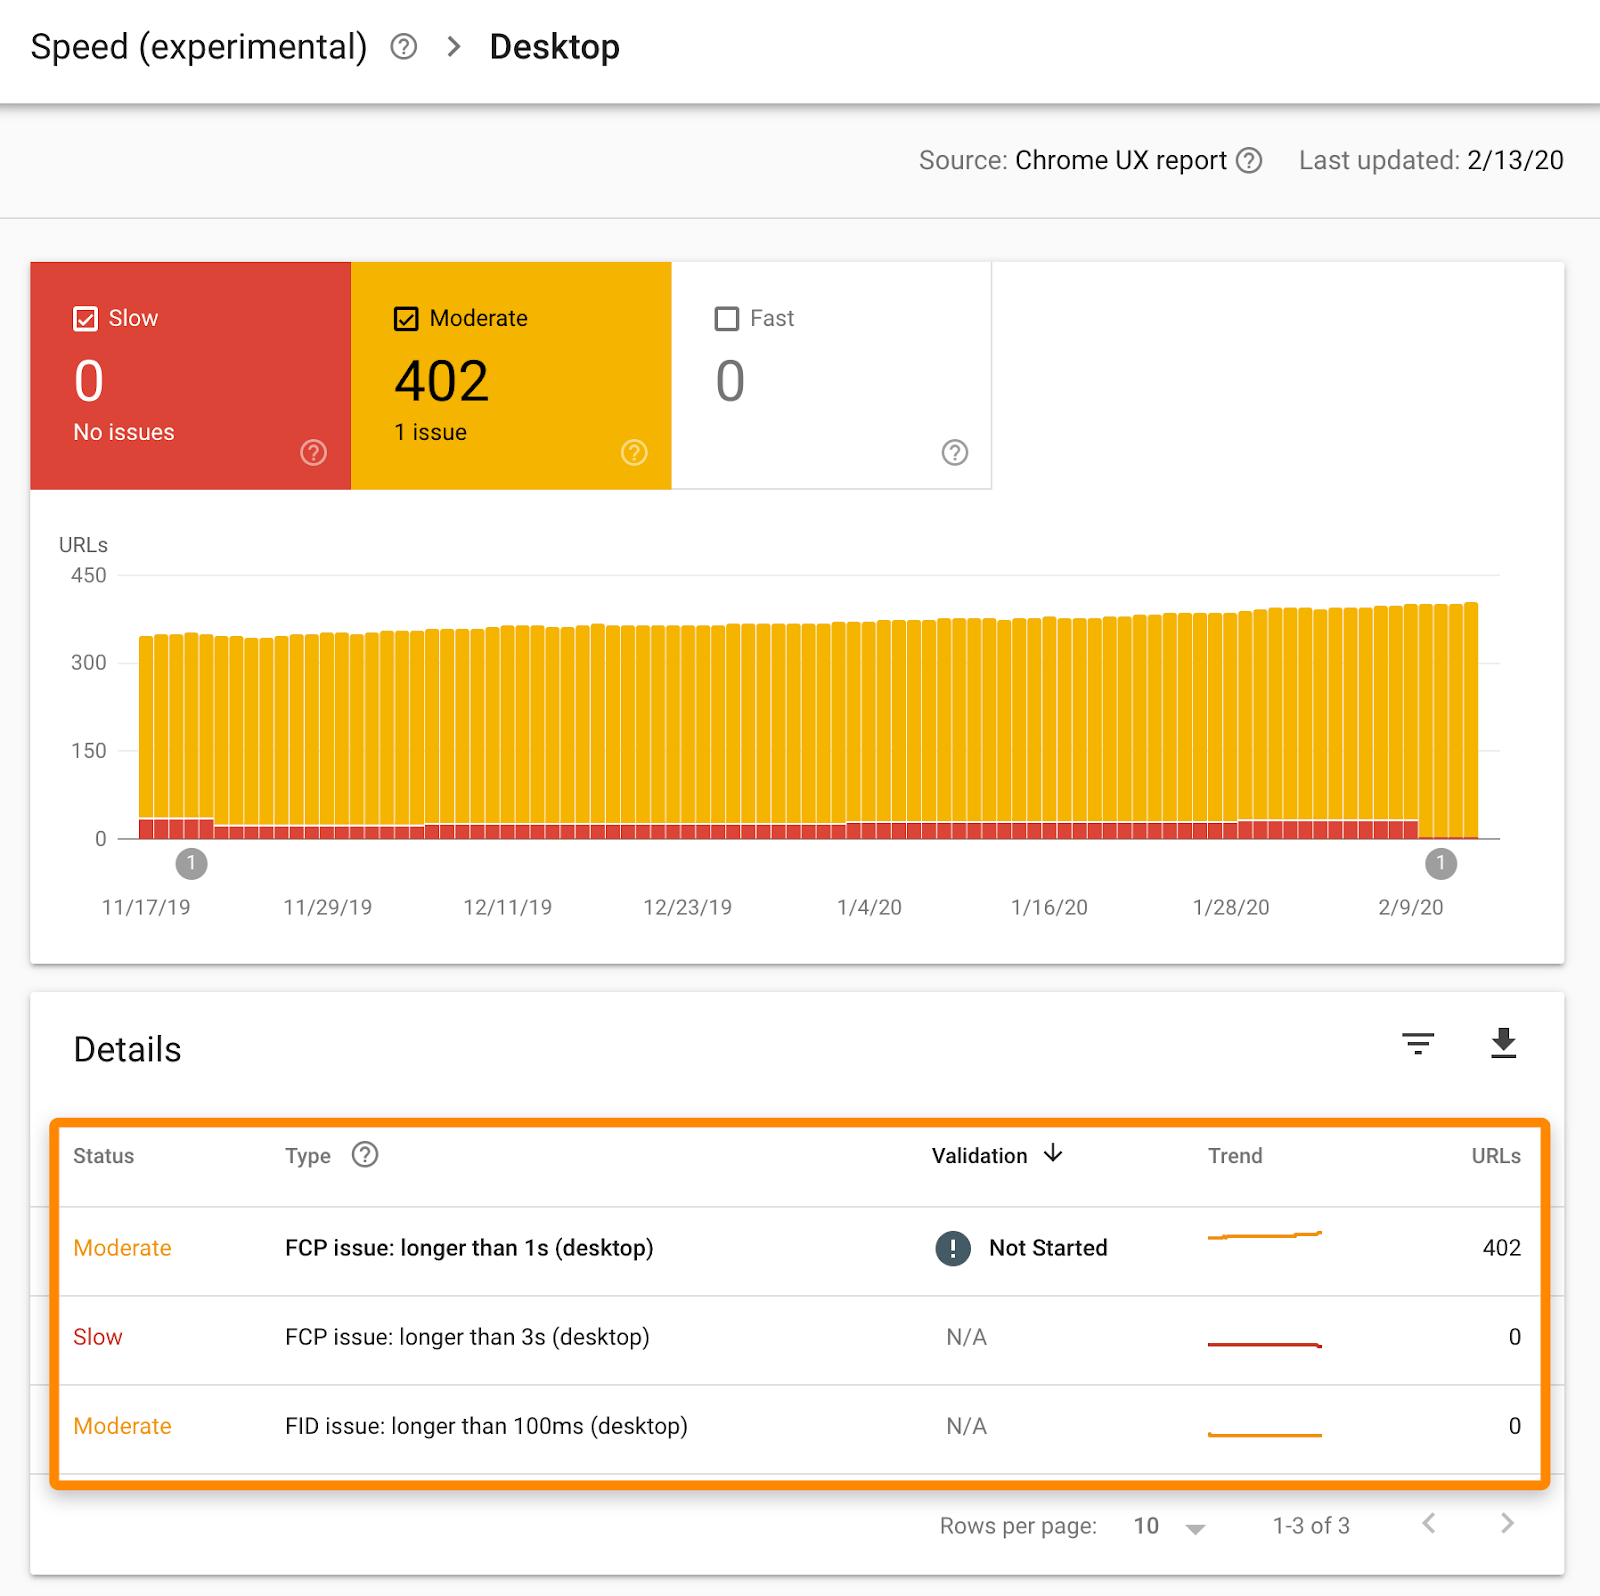1600x1596 pixels.
Task: Uncheck the Moderate category checkbox
Action: 406,318
